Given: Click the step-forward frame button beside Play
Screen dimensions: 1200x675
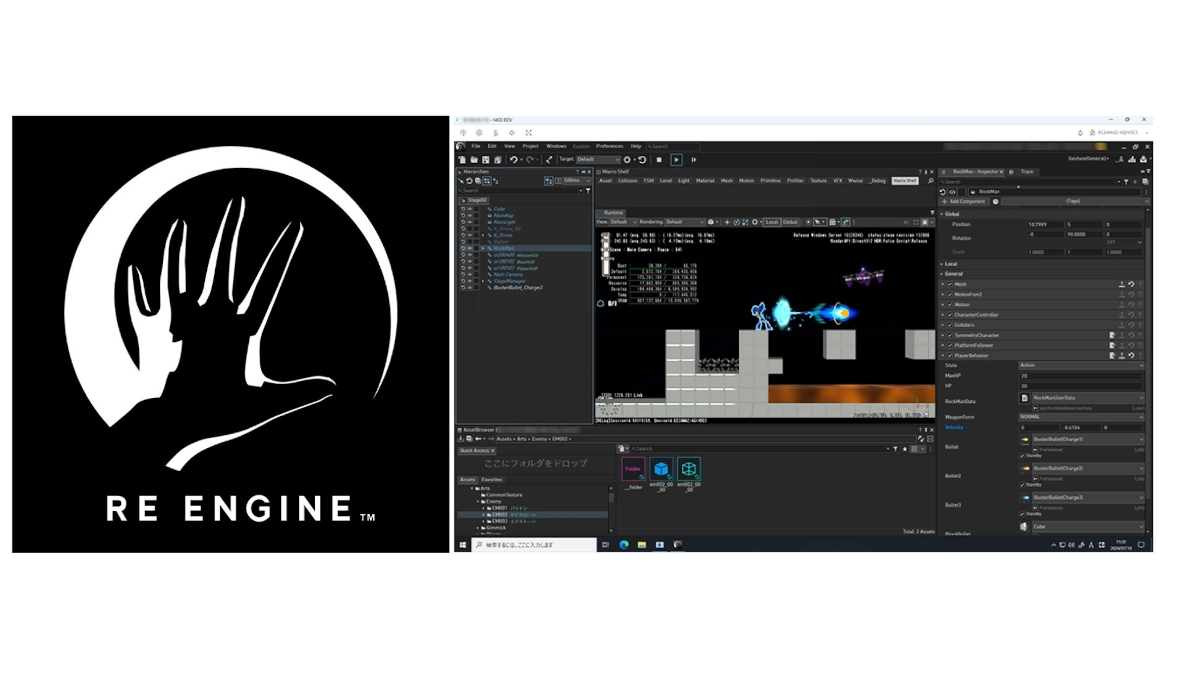Looking at the screenshot, I should (x=693, y=160).
